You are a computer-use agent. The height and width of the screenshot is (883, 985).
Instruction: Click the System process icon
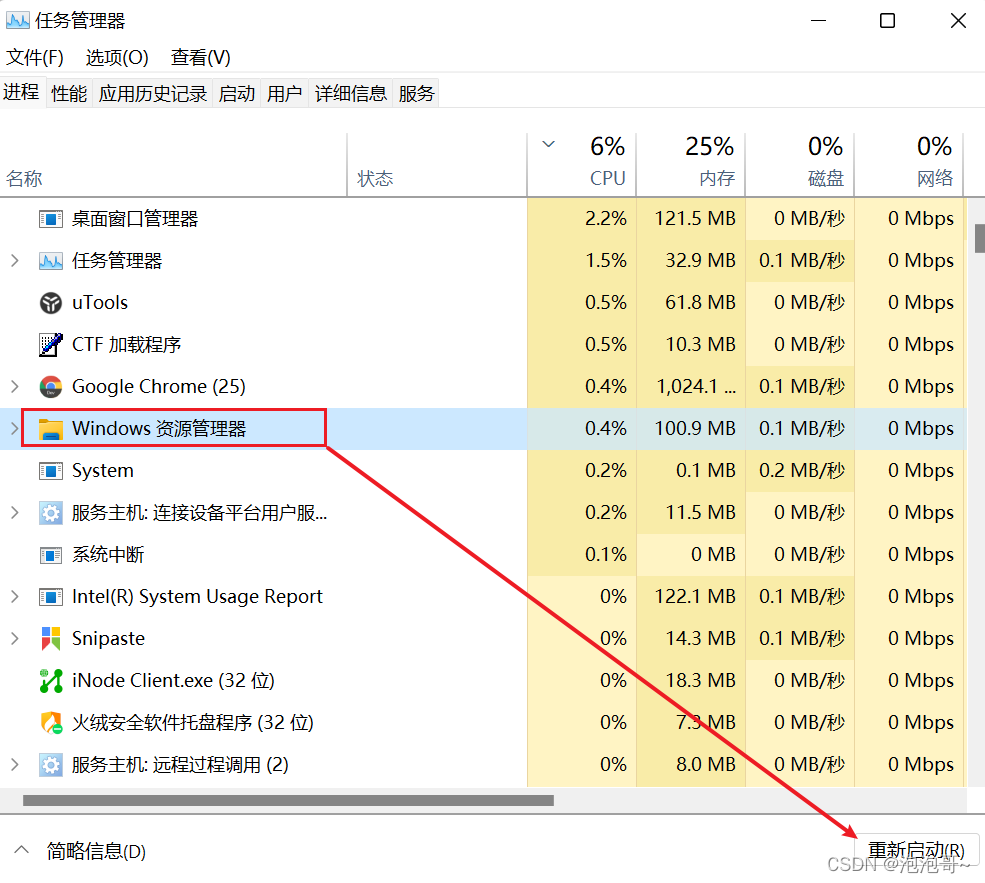pos(51,471)
